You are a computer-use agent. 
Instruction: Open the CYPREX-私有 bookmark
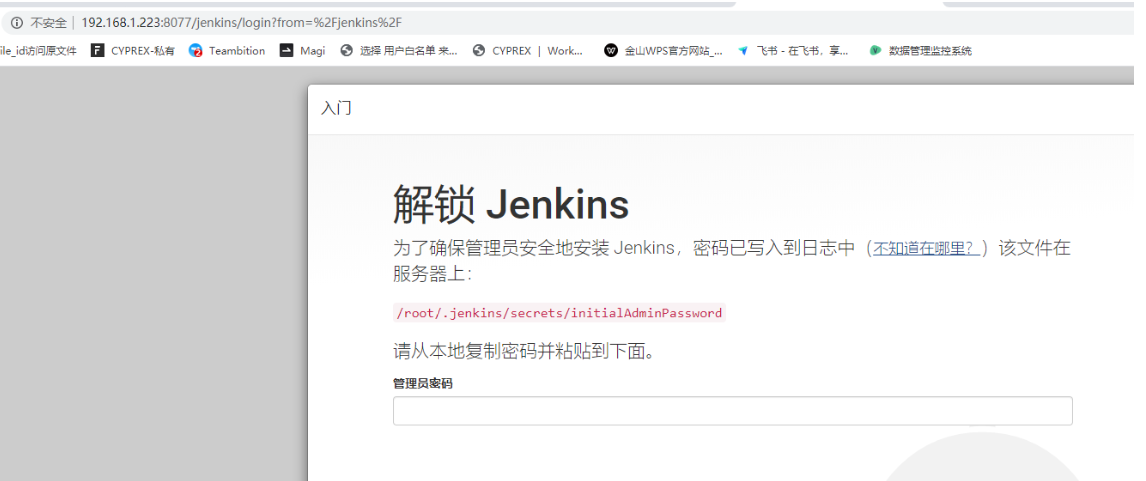click(x=133, y=50)
